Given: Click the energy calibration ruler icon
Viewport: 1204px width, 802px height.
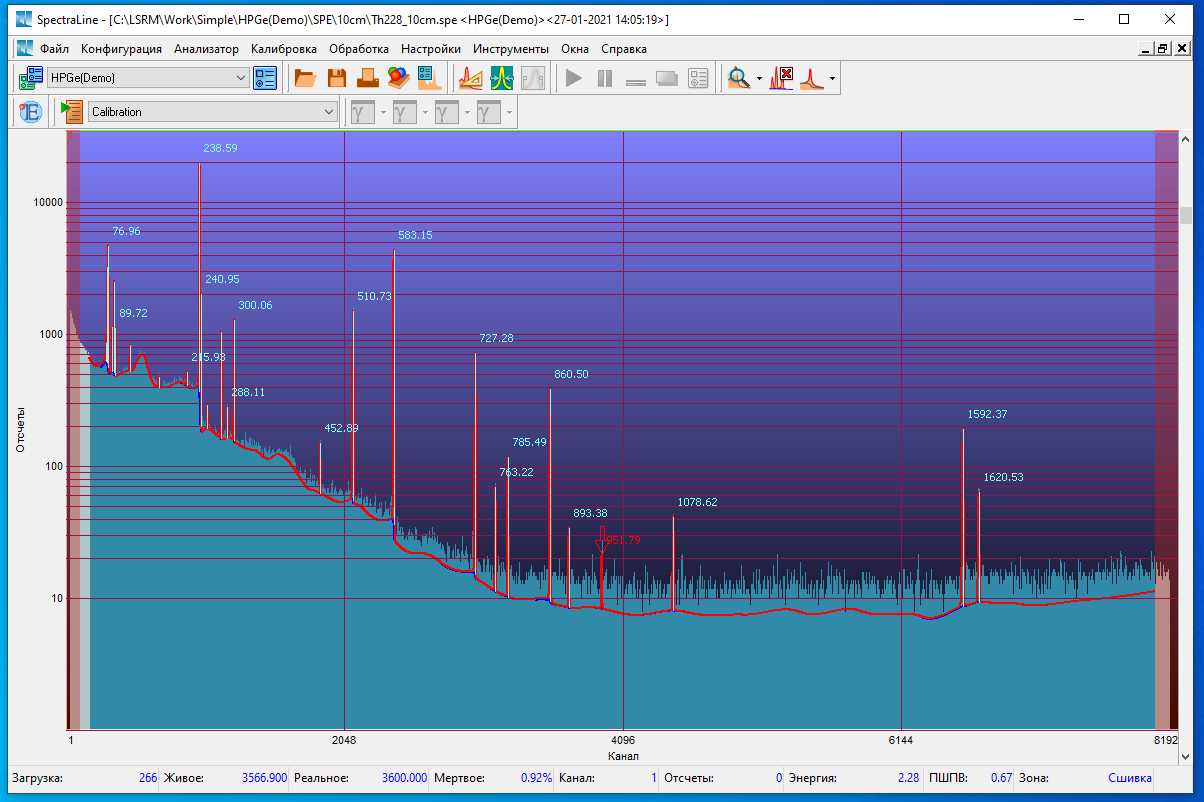Looking at the screenshot, I should tap(470, 78).
